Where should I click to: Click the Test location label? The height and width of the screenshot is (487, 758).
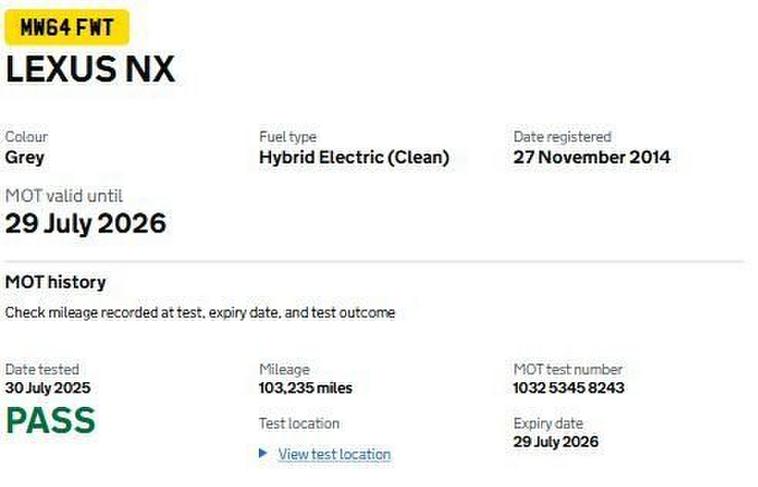point(299,423)
